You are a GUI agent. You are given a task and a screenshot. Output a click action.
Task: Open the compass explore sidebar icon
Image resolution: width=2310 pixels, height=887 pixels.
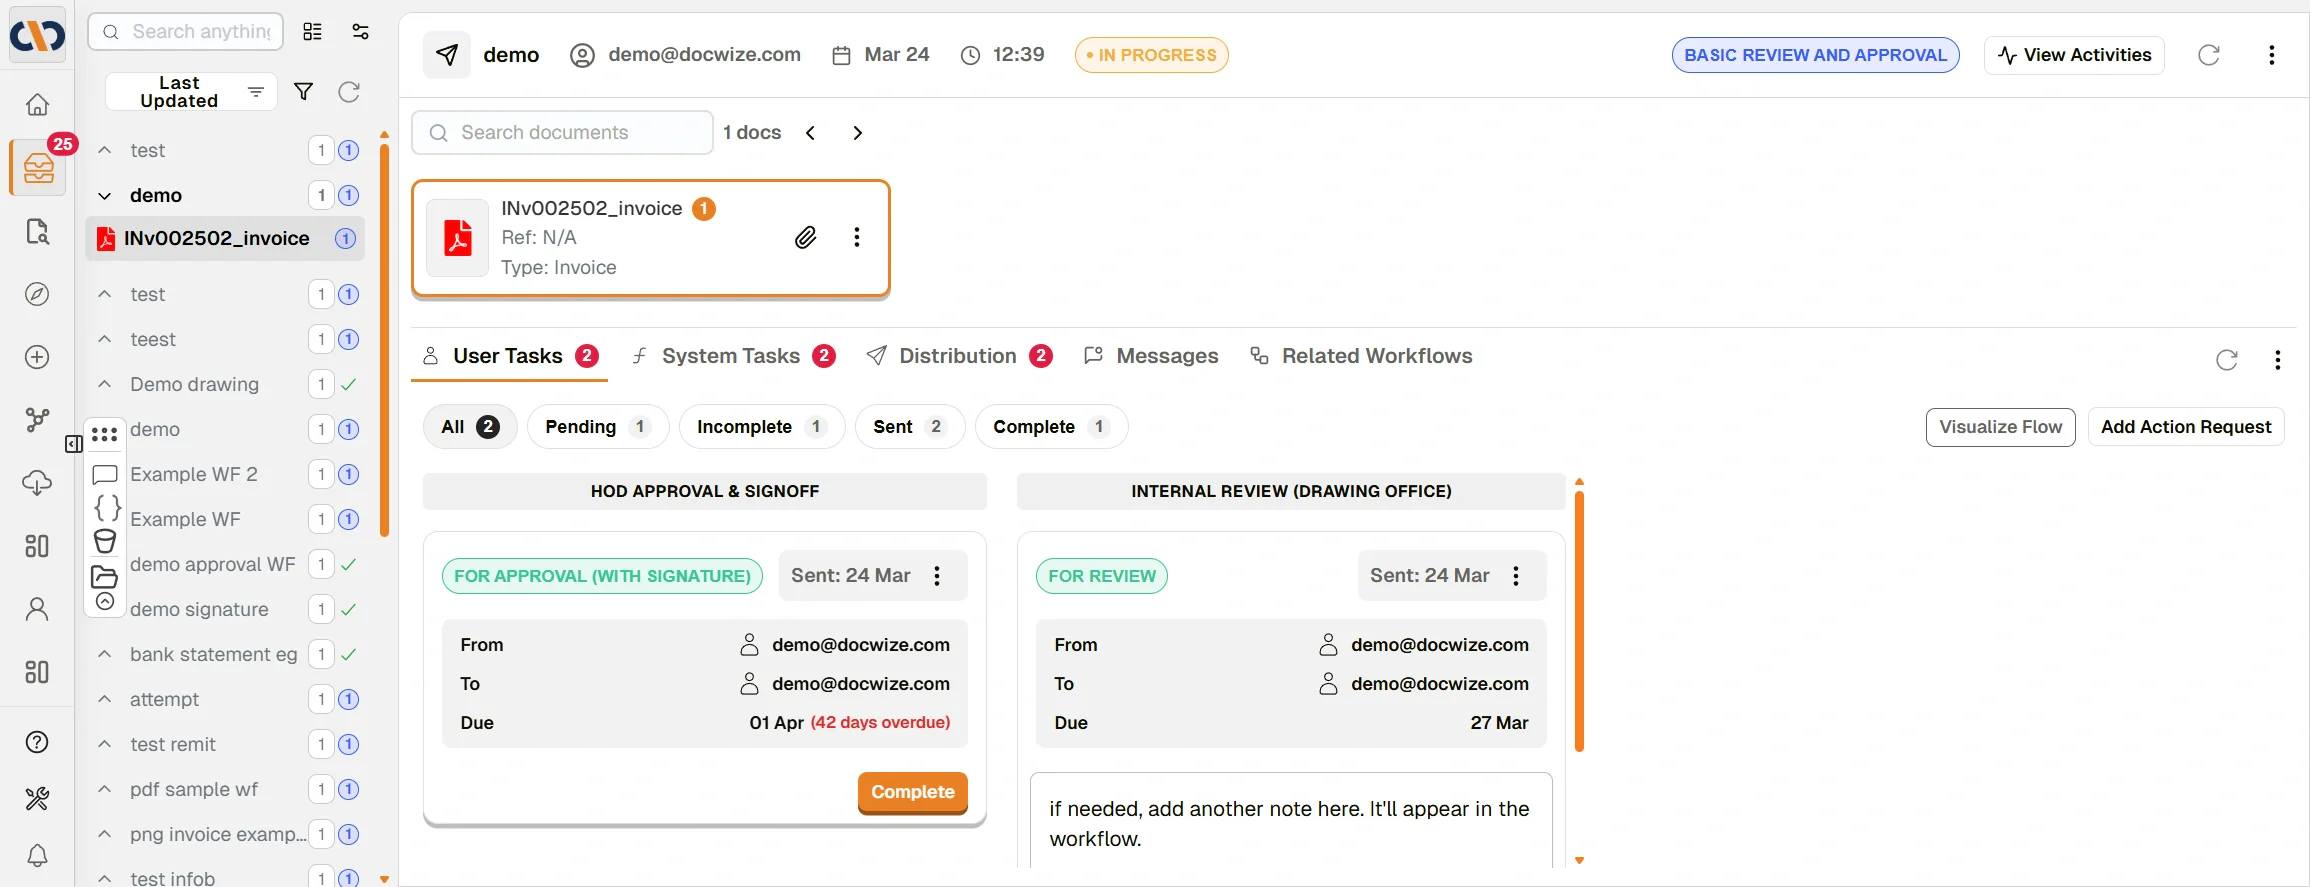[37, 294]
